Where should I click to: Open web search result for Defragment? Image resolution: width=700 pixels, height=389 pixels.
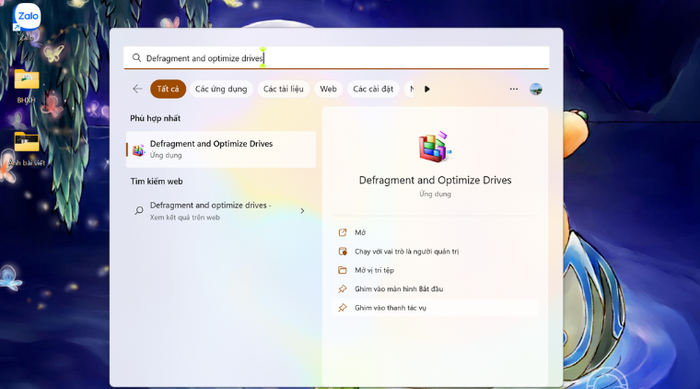coord(221,211)
